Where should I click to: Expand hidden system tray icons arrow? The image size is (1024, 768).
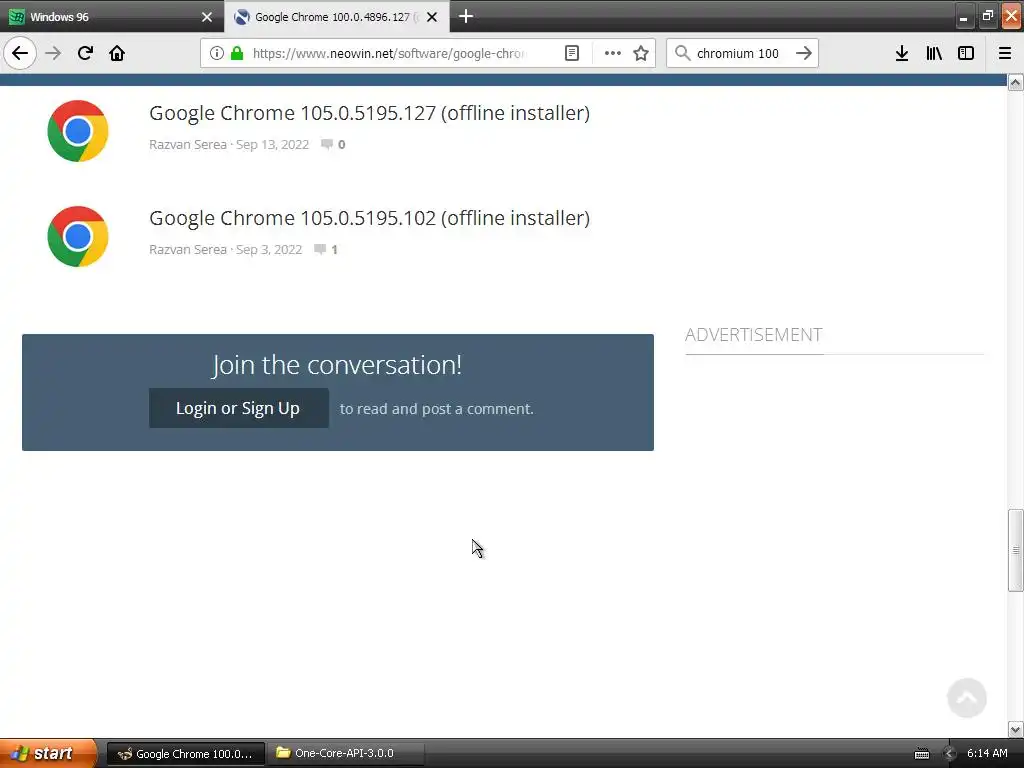tap(949, 754)
